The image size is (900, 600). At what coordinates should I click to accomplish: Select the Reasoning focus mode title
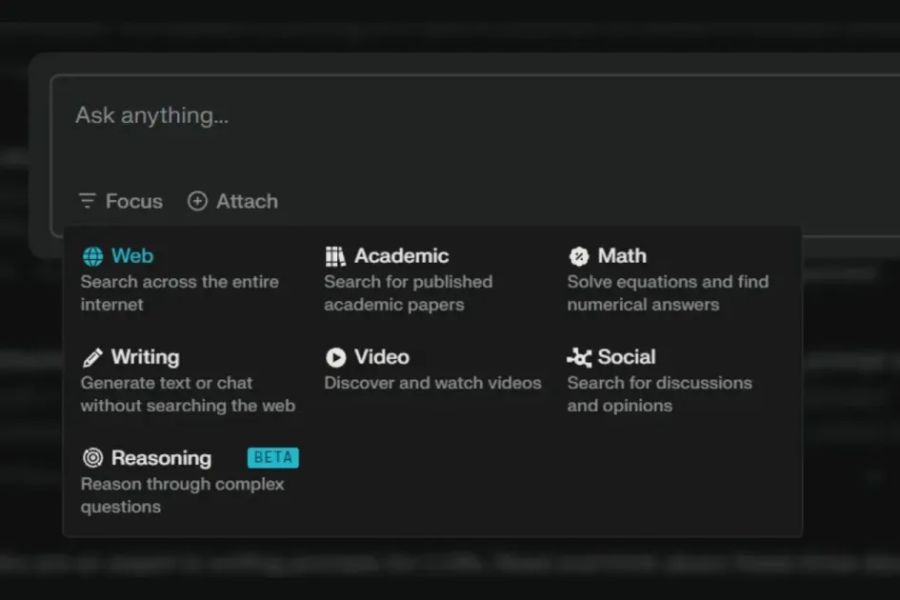pos(161,458)
